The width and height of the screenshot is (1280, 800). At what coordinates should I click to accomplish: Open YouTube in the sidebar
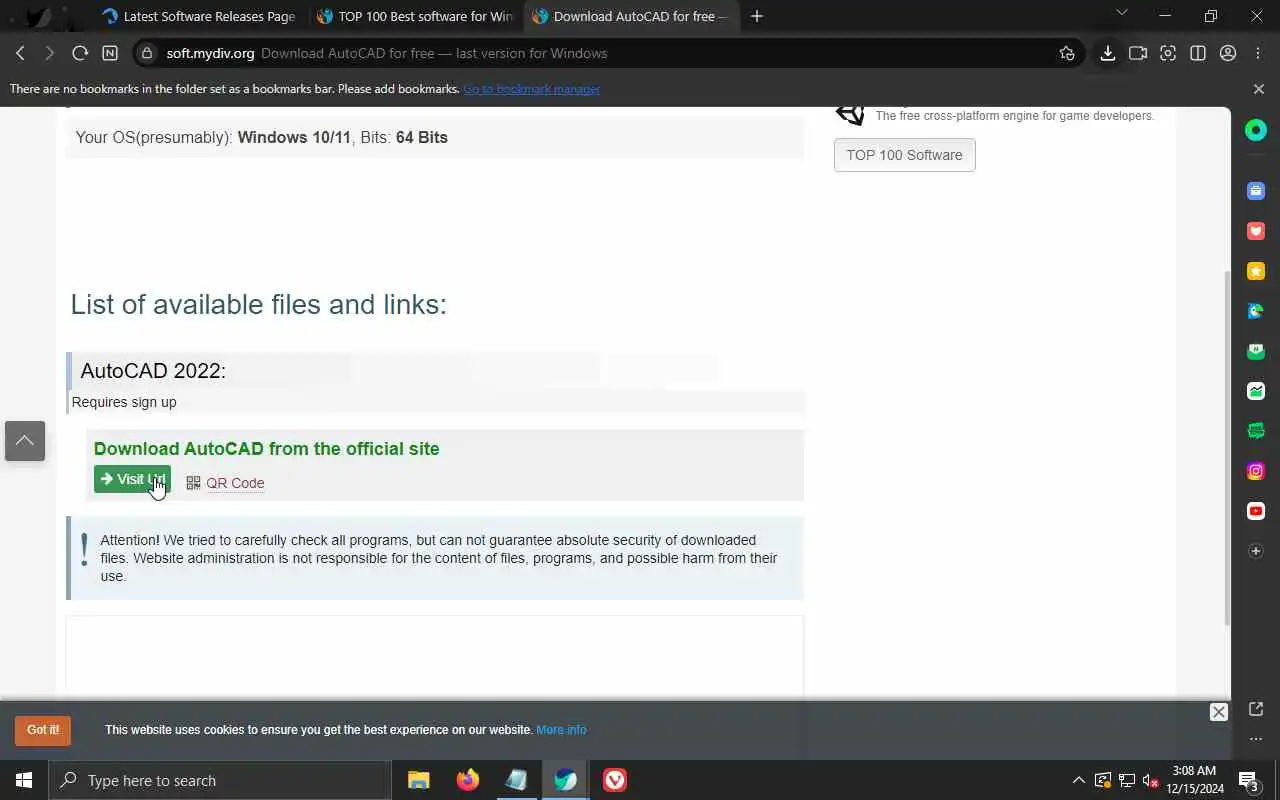pyautogui.click(x=1256, y=511)
